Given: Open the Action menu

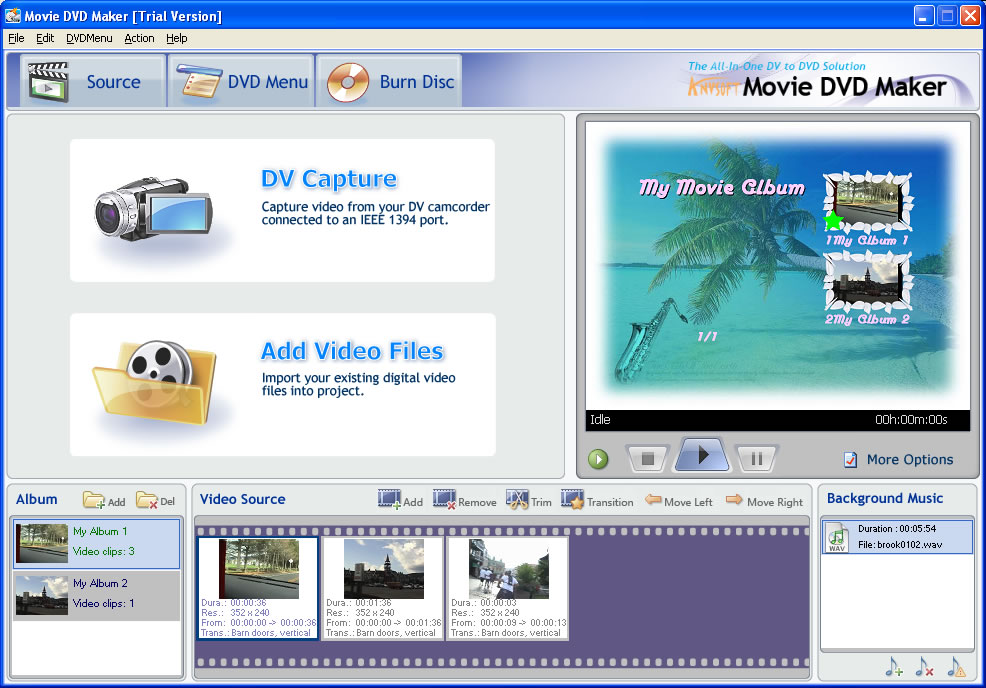Looking at the screenshot, I should click(x=139, y=38).
